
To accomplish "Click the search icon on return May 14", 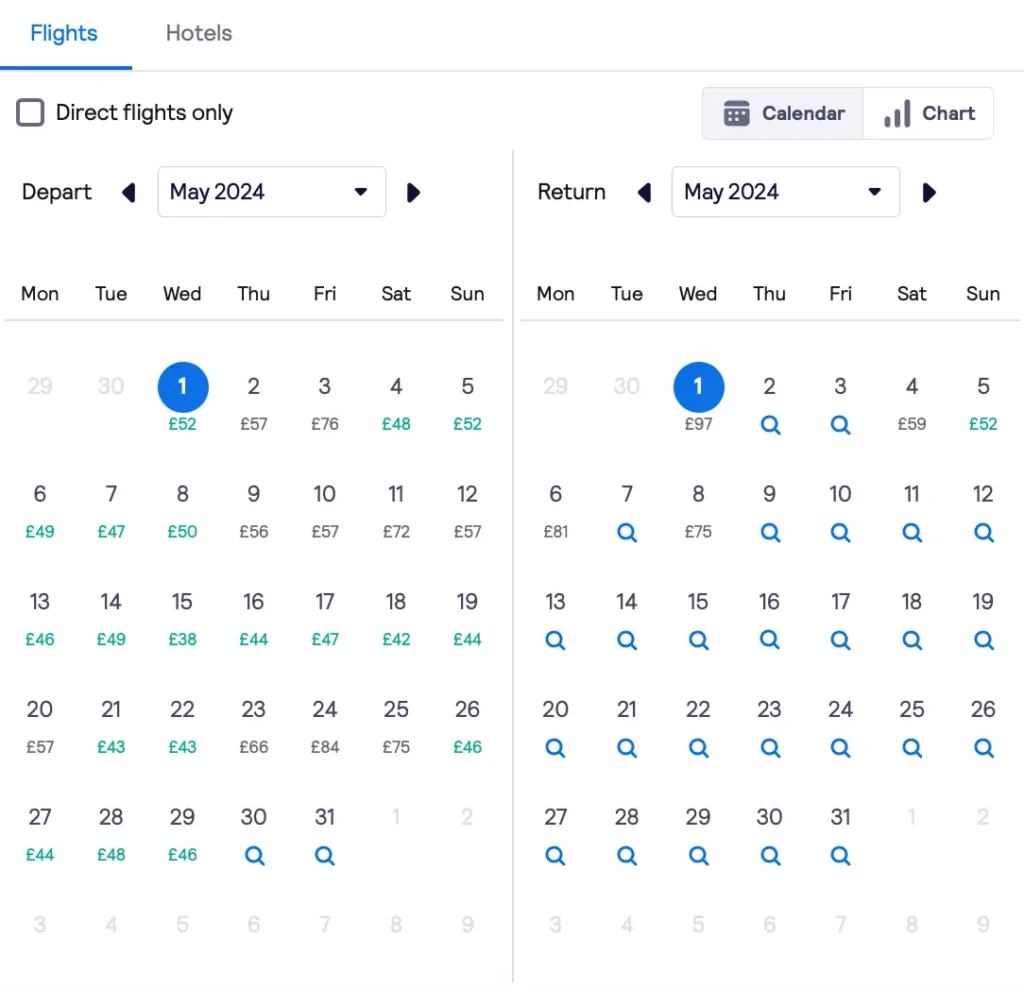I will coord(627,640).
